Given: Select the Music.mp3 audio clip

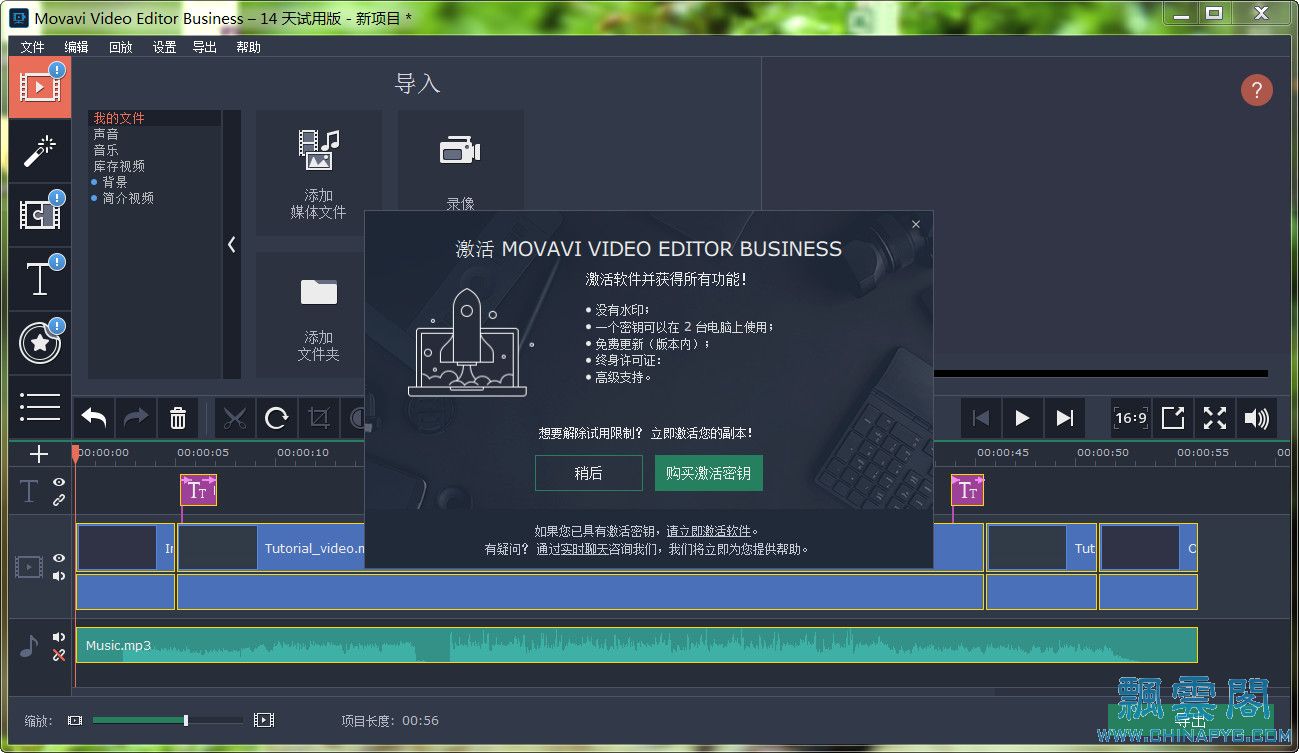Looking at the screenshot, I should click(636, 645).
